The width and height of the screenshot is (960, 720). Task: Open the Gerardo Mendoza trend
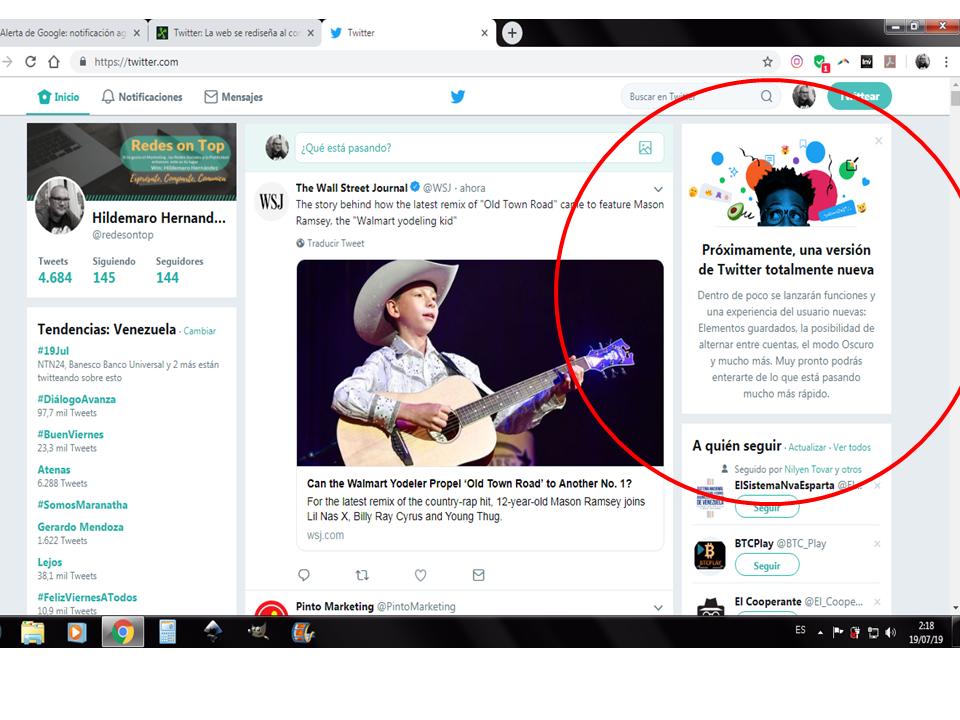click(x=80, y=527)
